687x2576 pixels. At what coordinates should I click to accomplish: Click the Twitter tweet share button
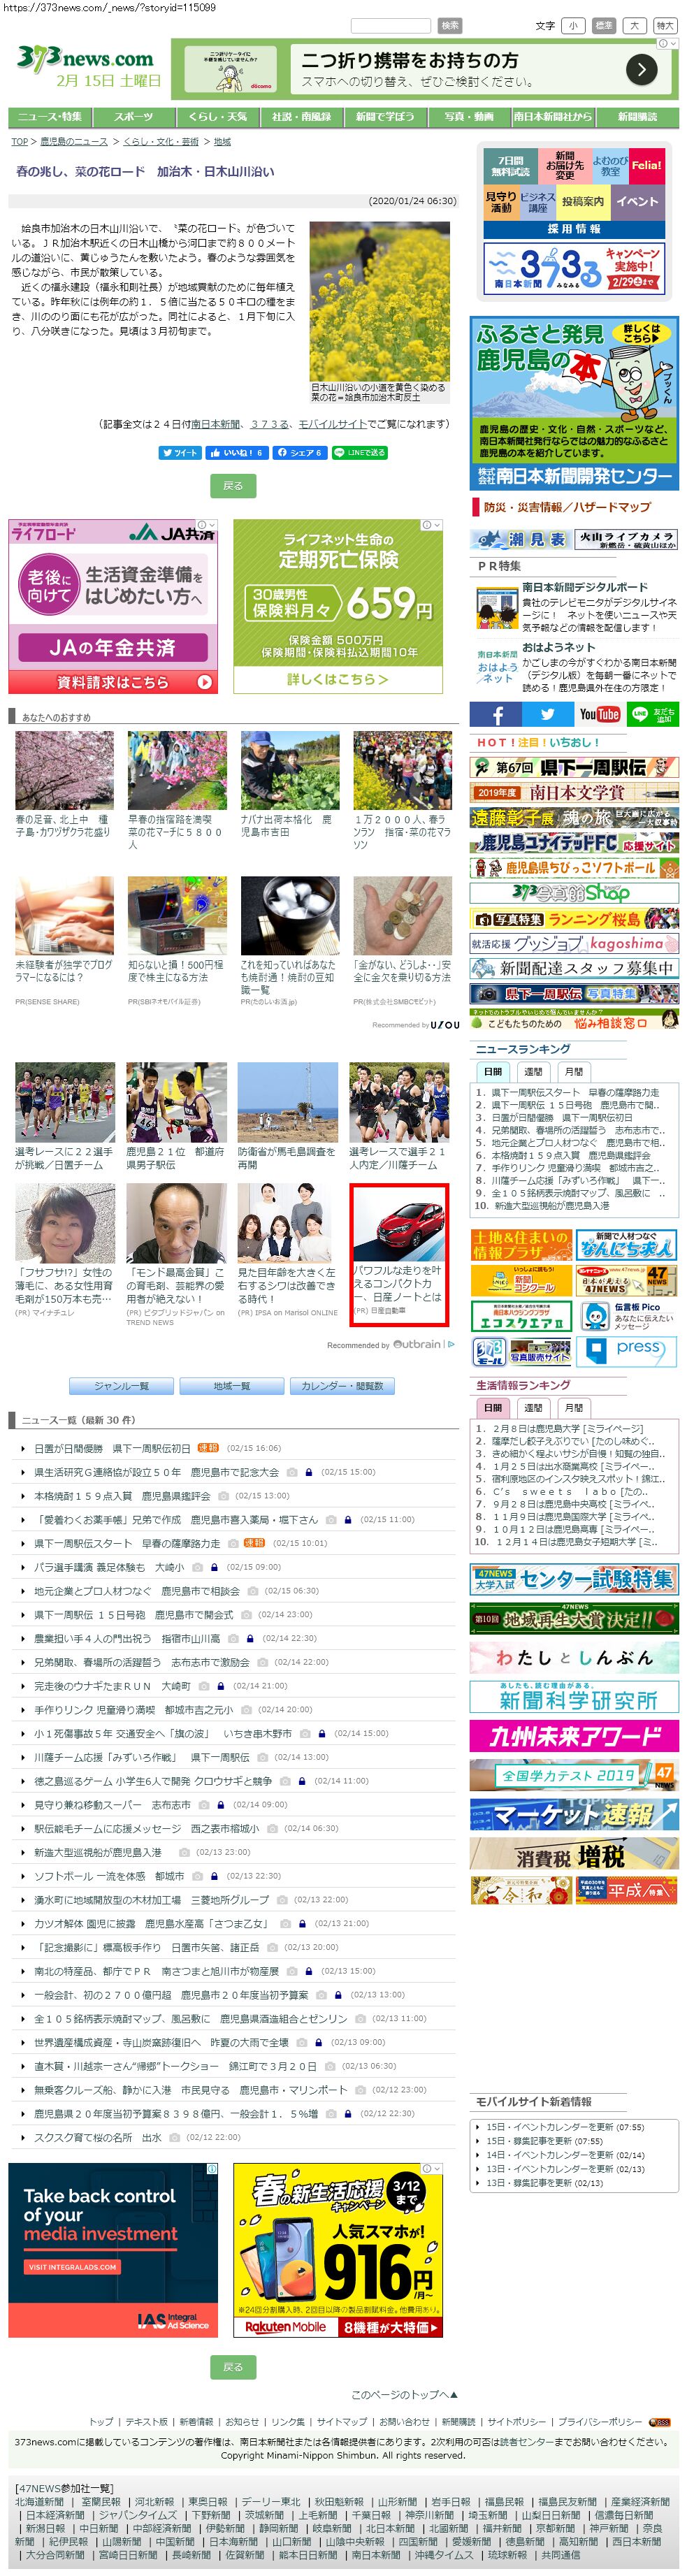click(x=179, y=453)
